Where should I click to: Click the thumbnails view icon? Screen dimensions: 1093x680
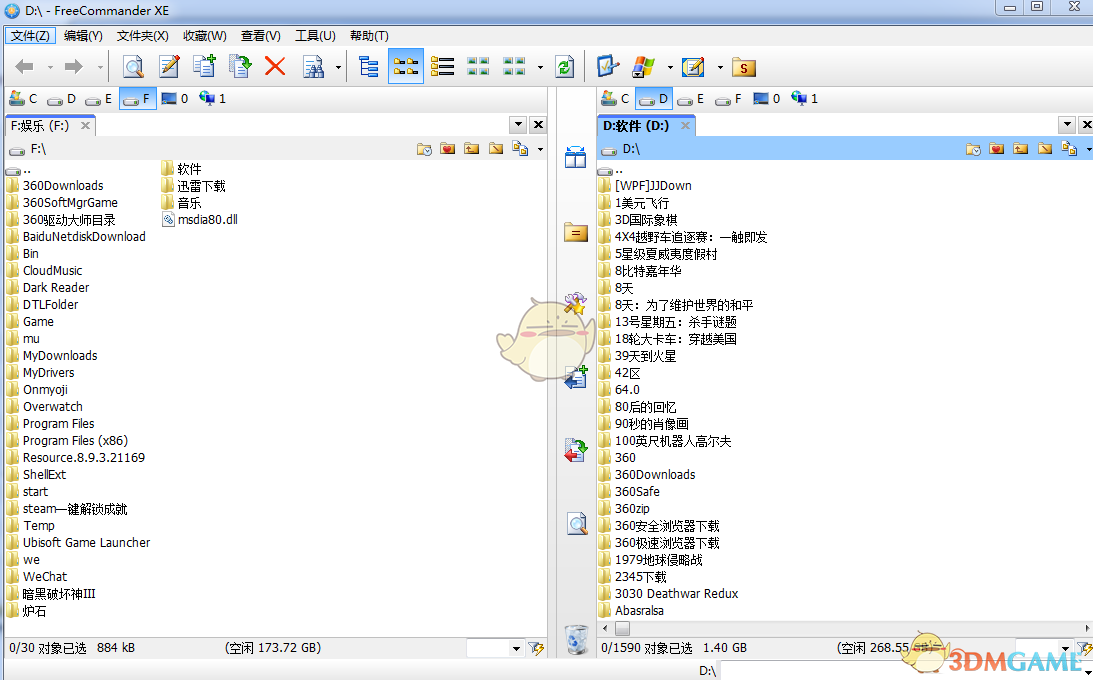pos(478,66)
